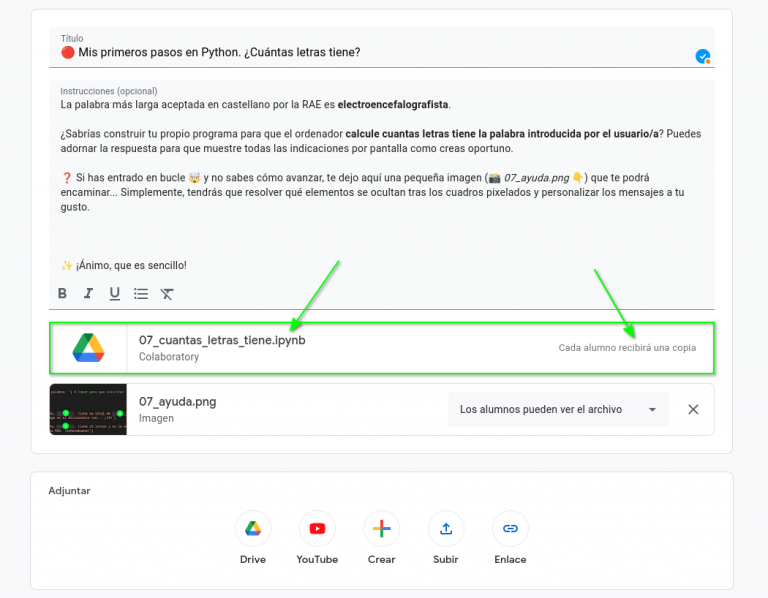
Task: Open the 07_cuantas_letras_tiene.ipynb attachment
Action: pos(222,340)
